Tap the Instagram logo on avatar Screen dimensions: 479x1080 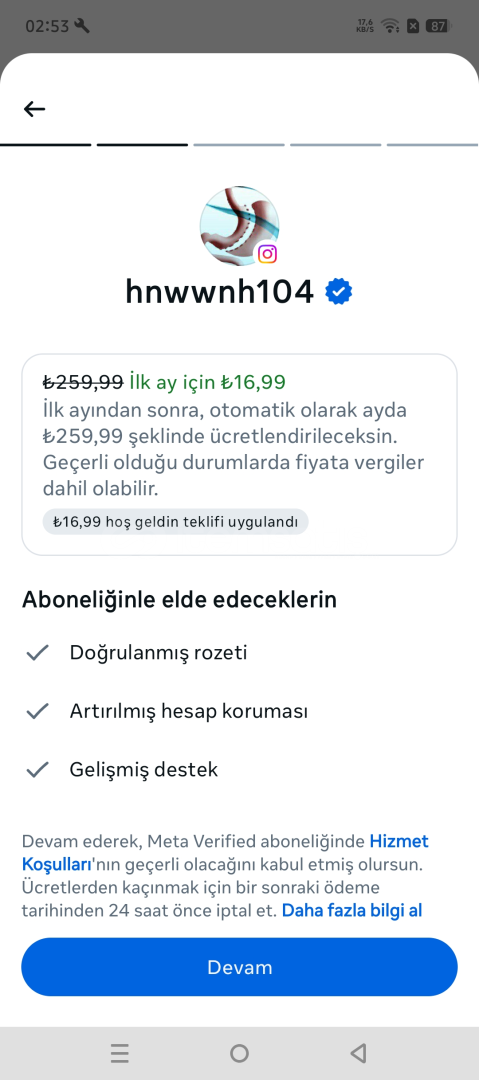(x=267, y=254)
